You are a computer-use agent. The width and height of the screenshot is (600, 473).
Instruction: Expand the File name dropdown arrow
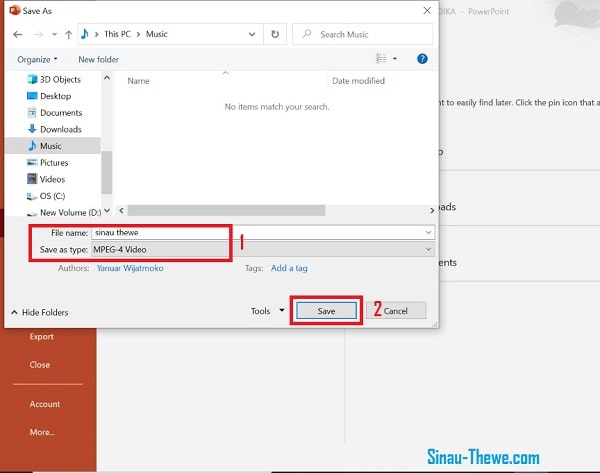click(428, 232)
